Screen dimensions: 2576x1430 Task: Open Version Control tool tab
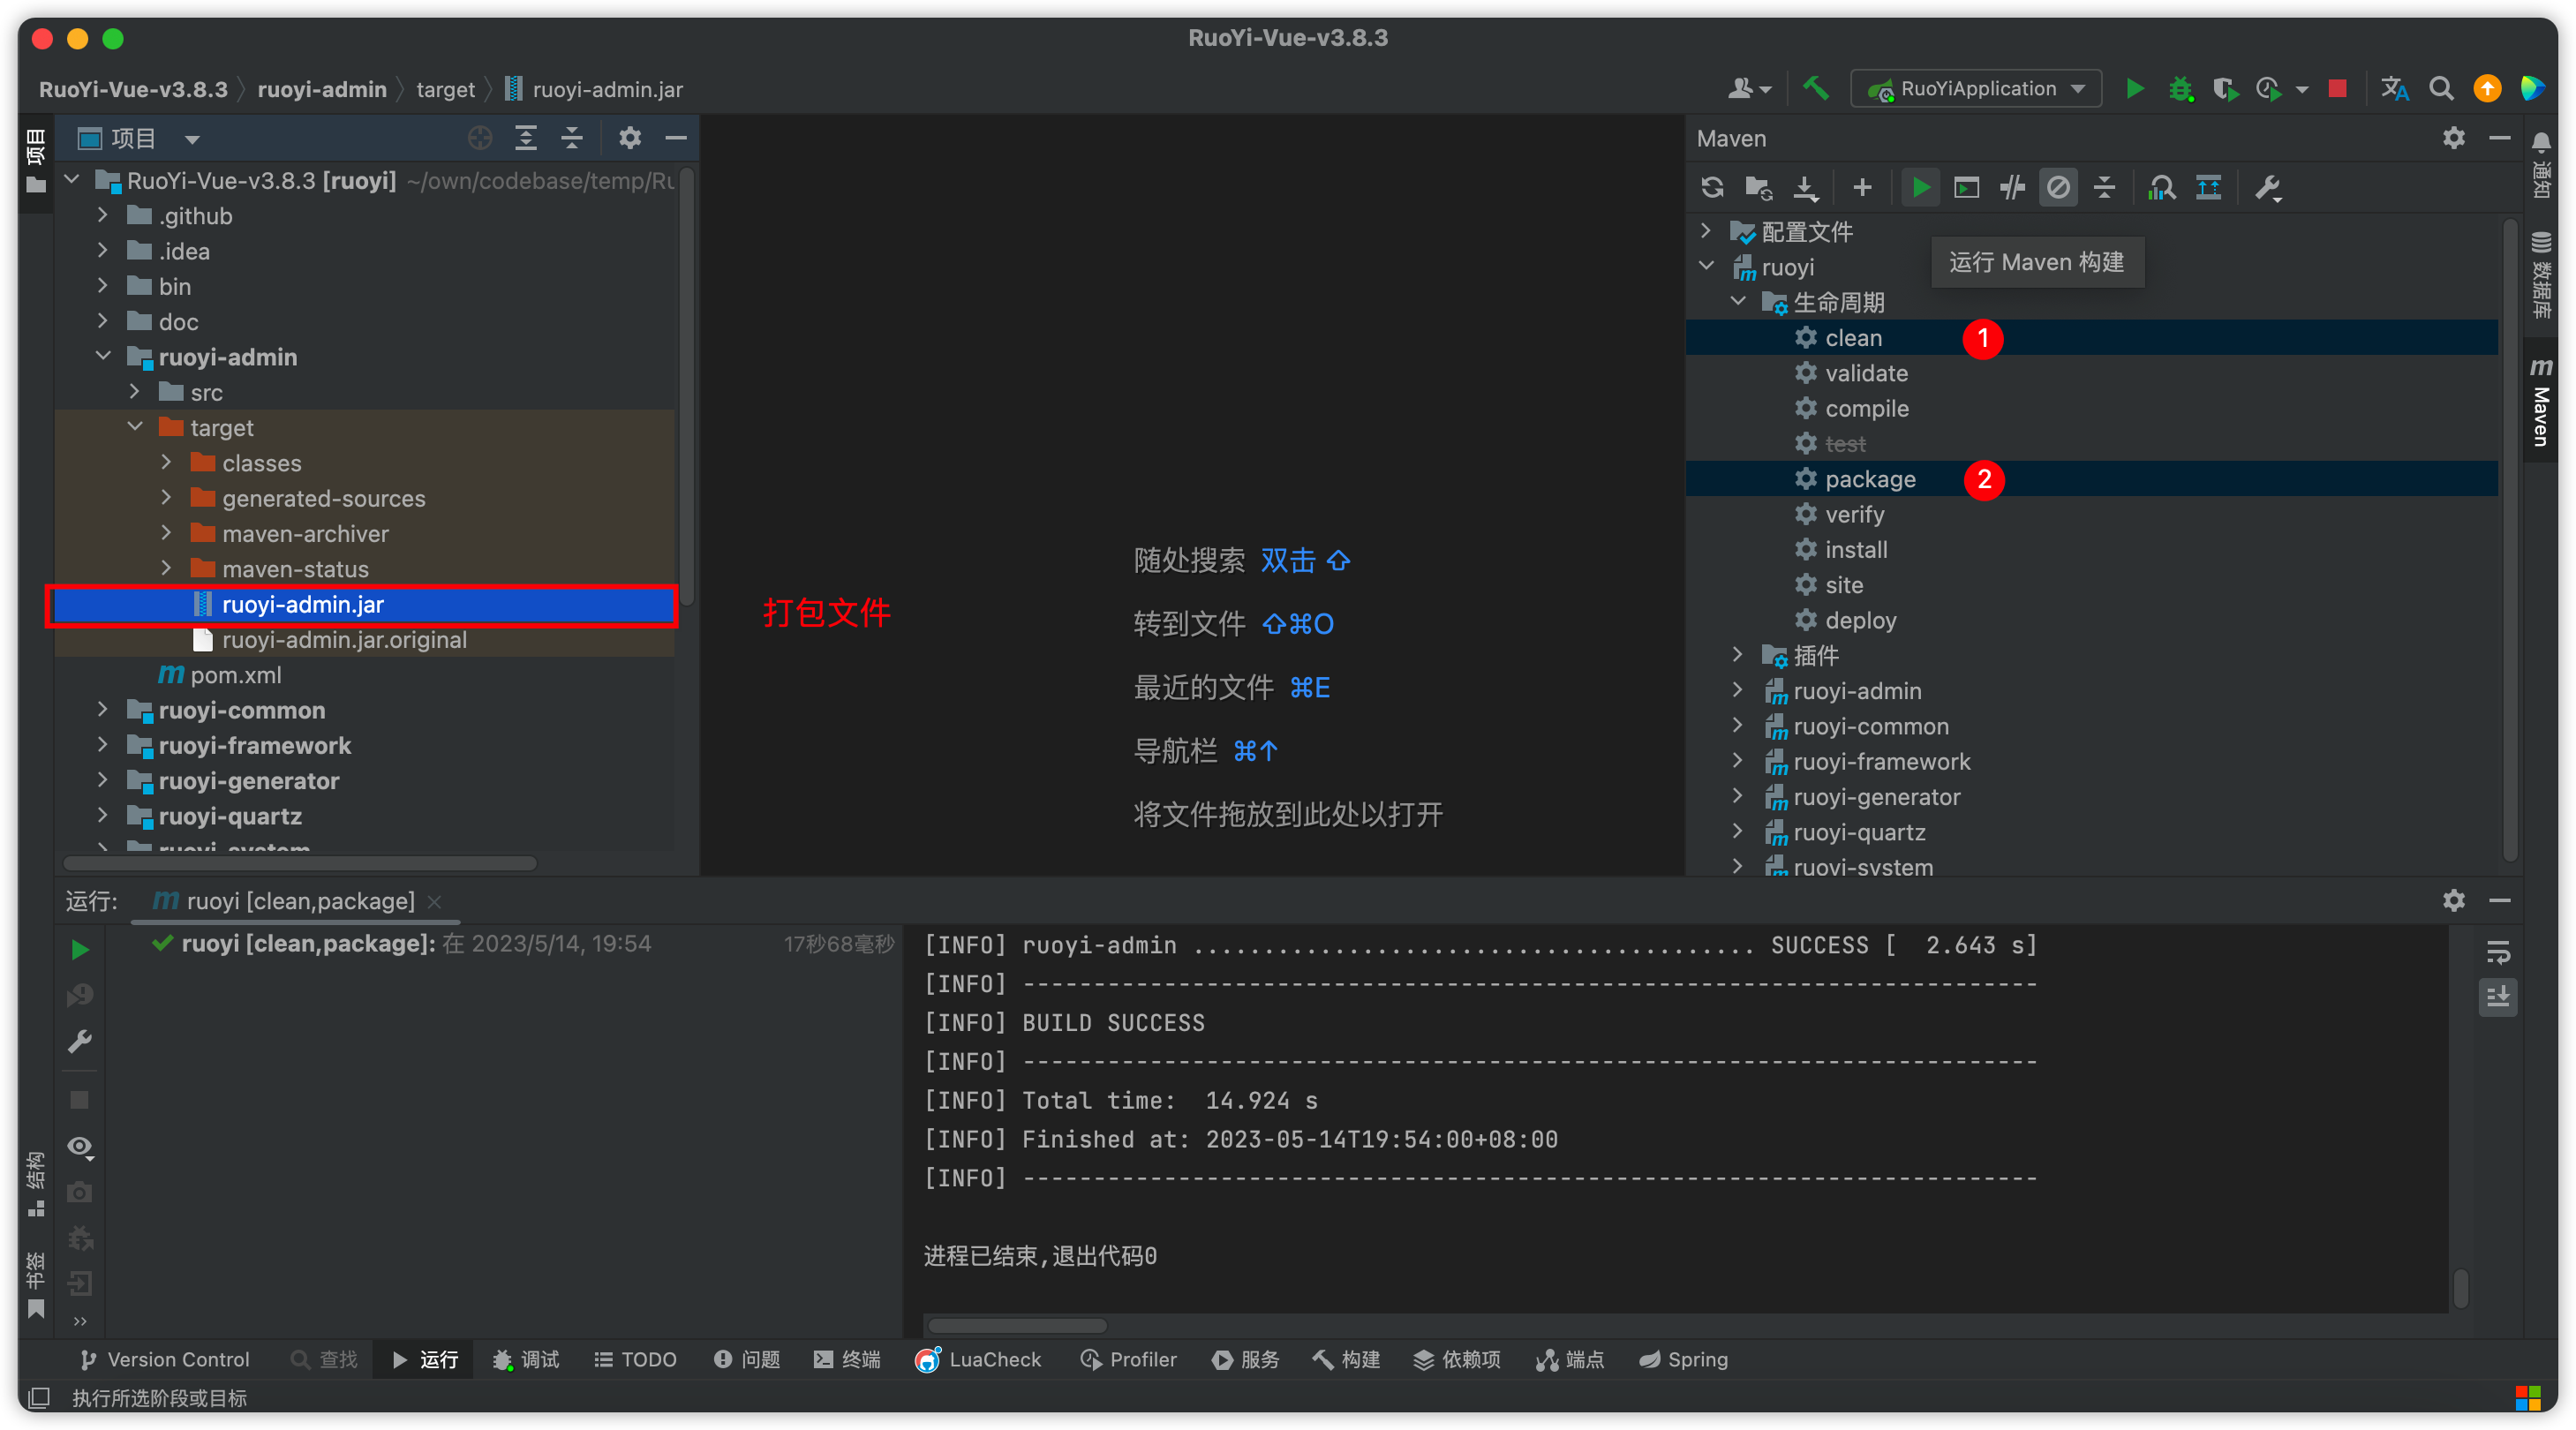[165, 1359]
